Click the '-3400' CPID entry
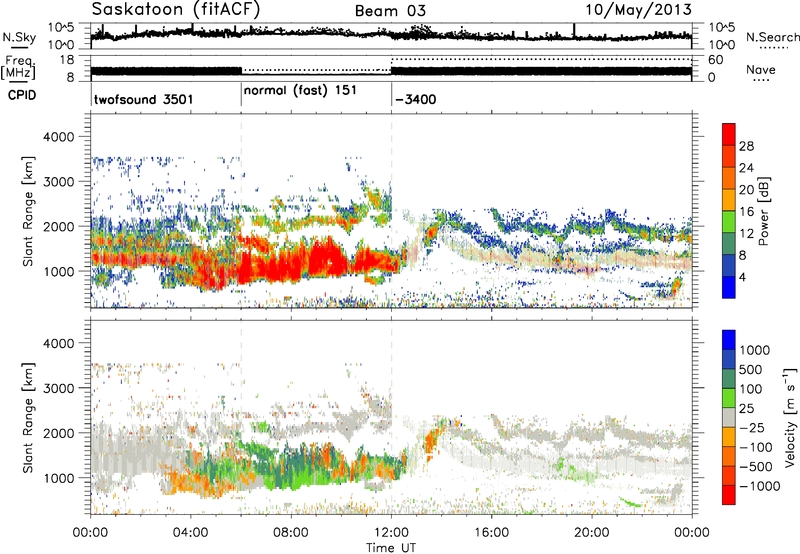Image resolution: width=800 pixels, height=554 pixels. tap(416, 99)
